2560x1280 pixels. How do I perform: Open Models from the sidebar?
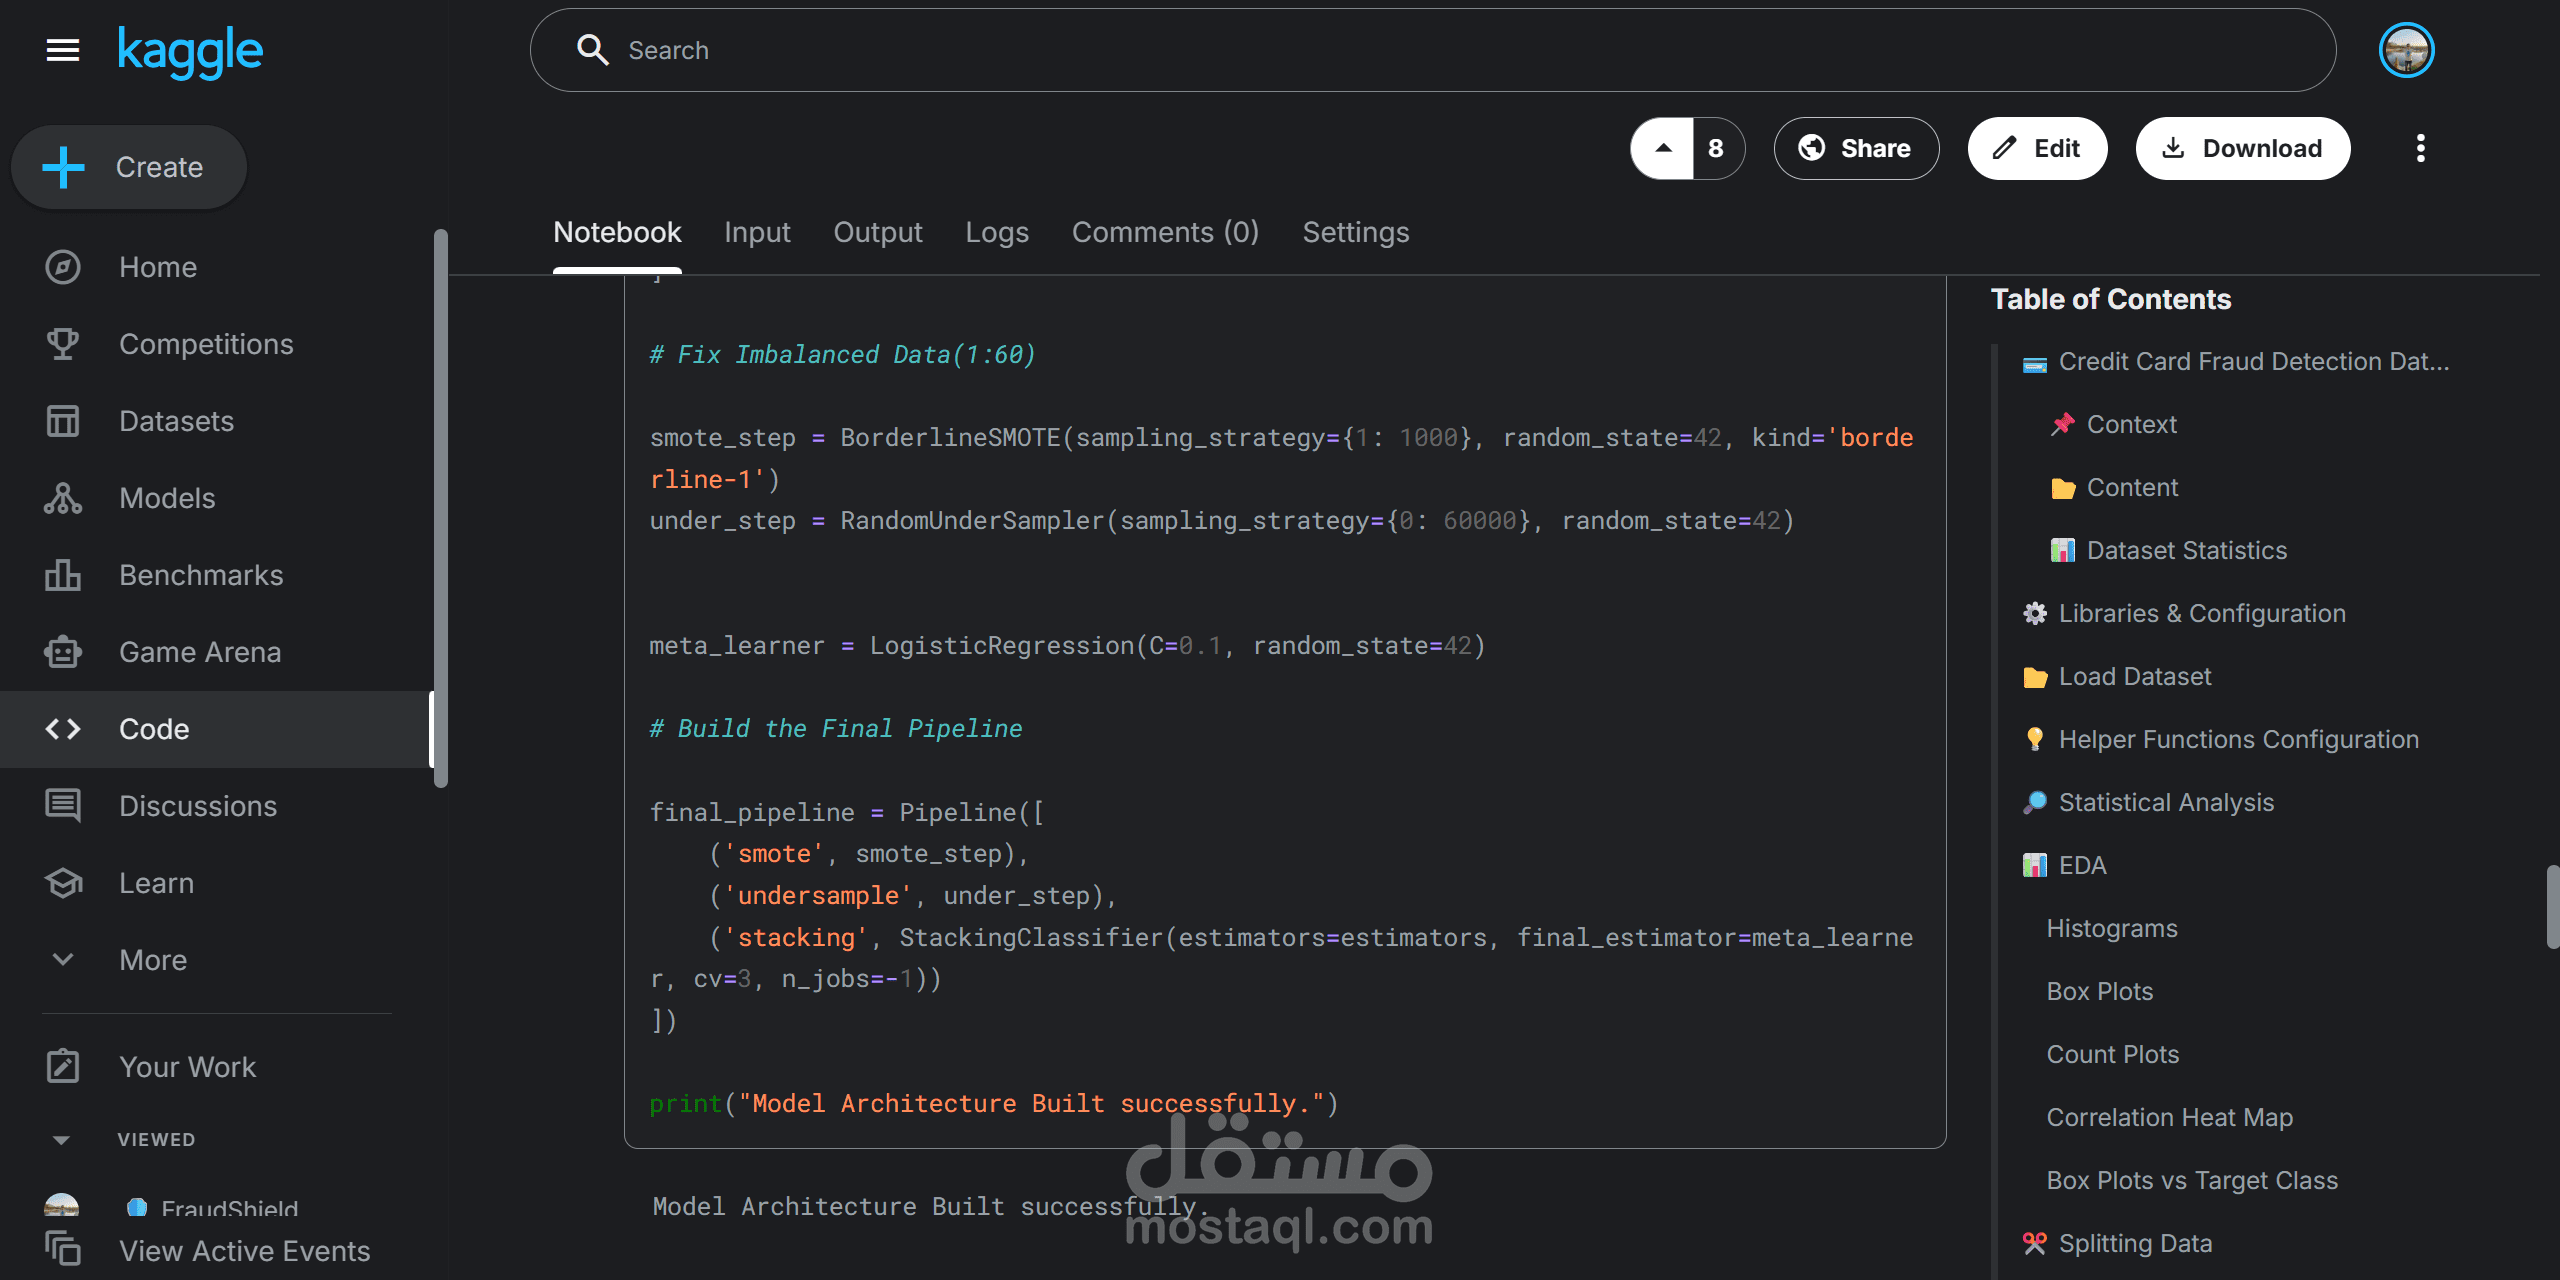tap(167, 498)
